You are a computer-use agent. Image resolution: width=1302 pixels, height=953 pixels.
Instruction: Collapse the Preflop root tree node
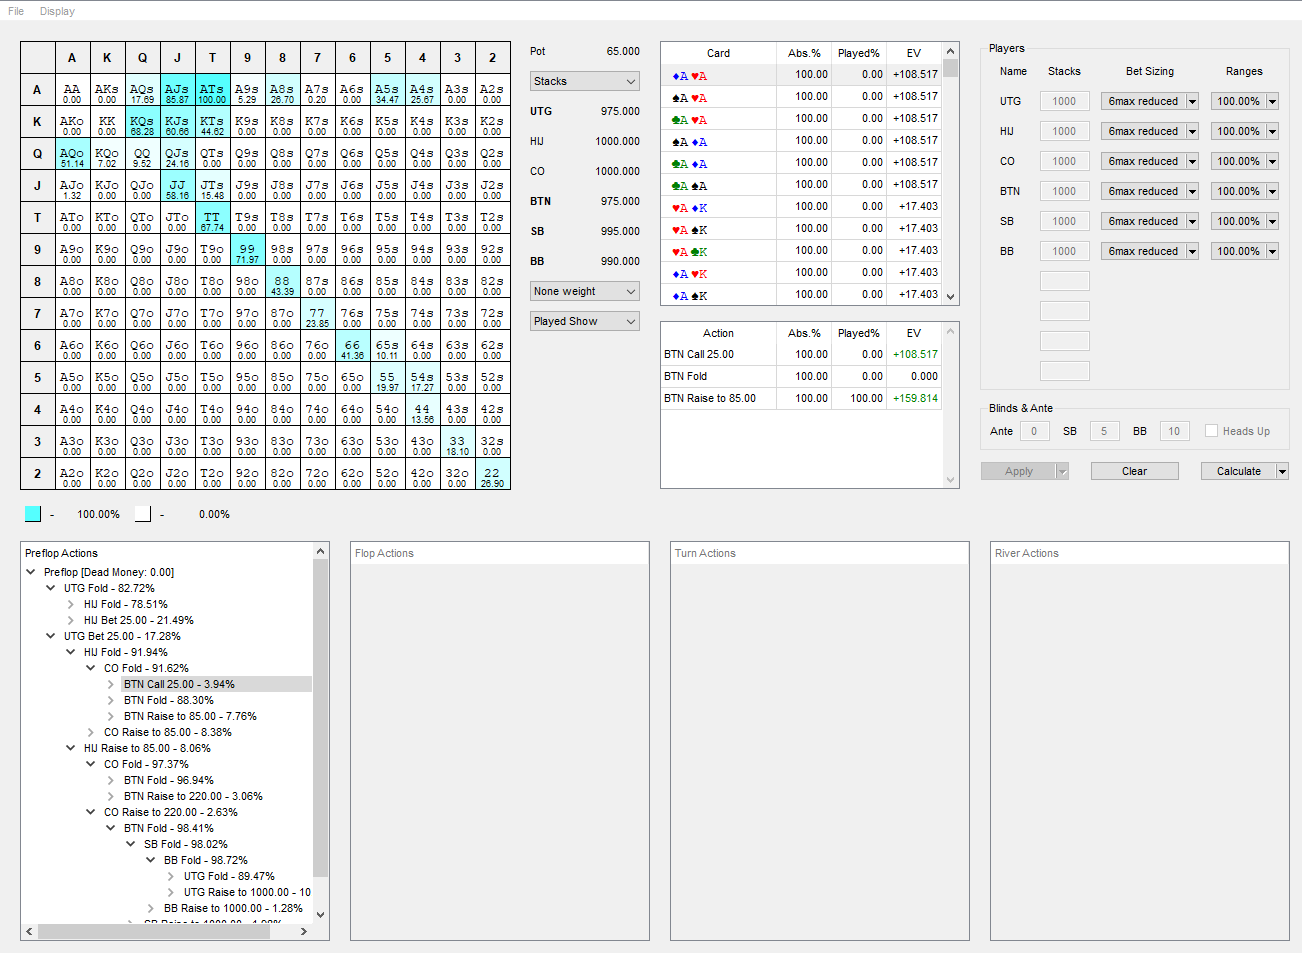click(31, 572)
